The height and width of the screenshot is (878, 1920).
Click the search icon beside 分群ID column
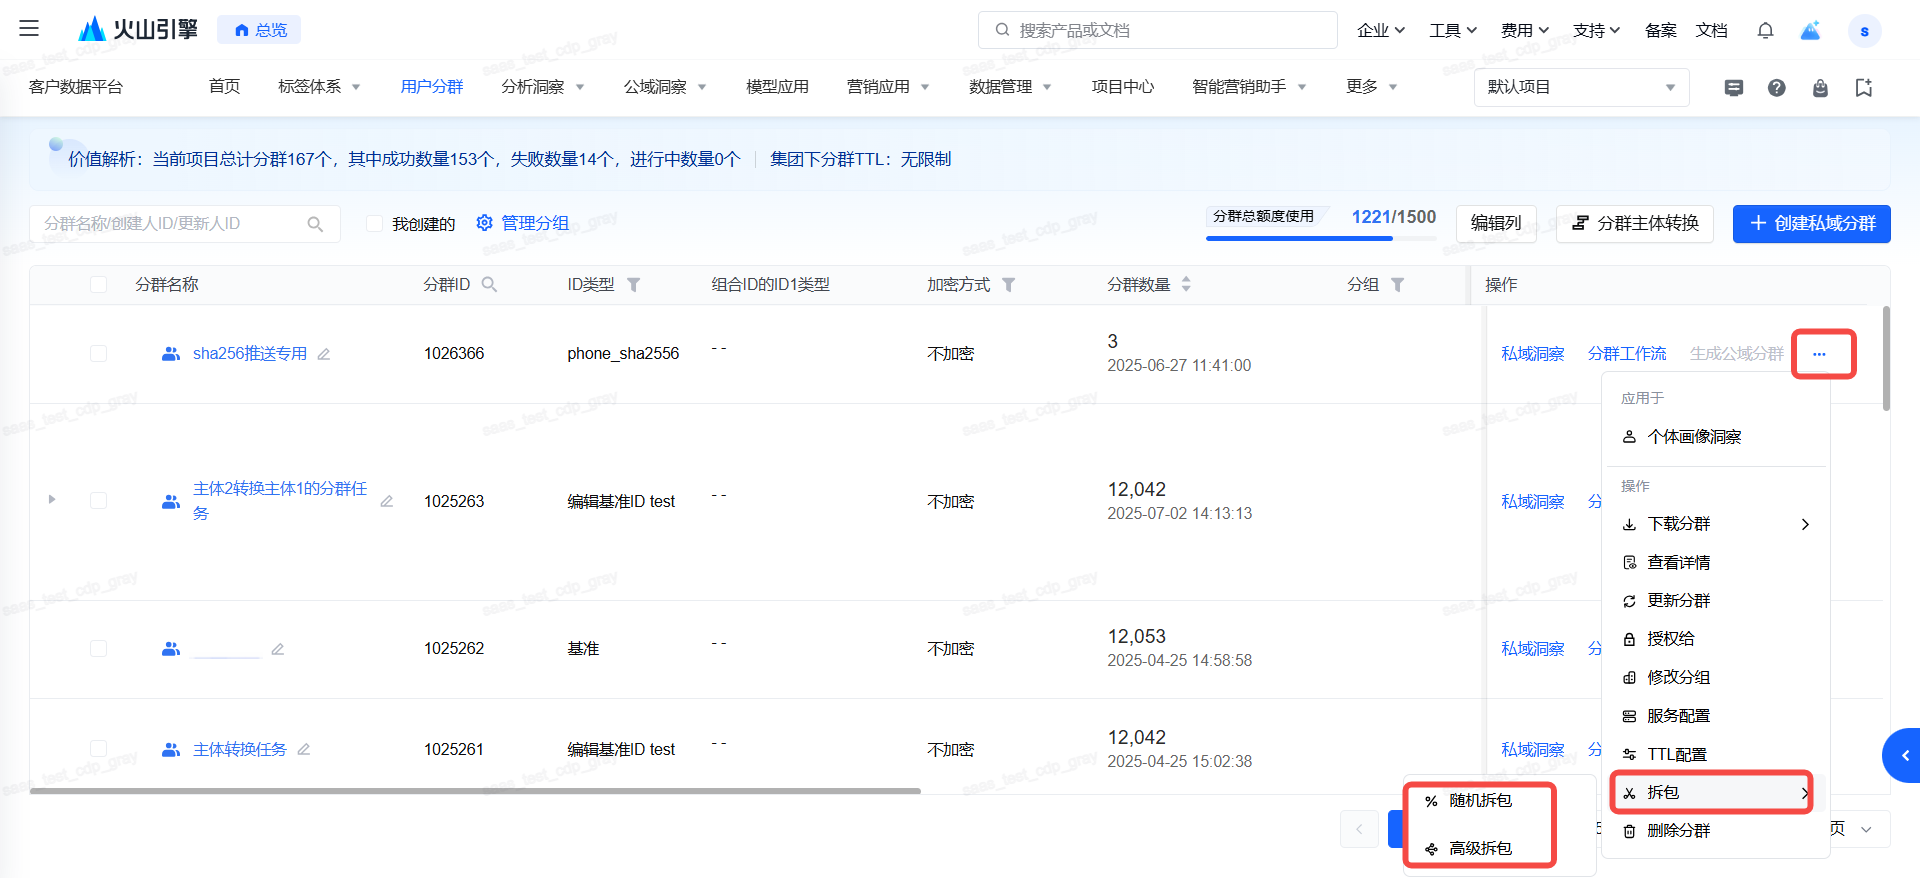[x=489, y=285]
